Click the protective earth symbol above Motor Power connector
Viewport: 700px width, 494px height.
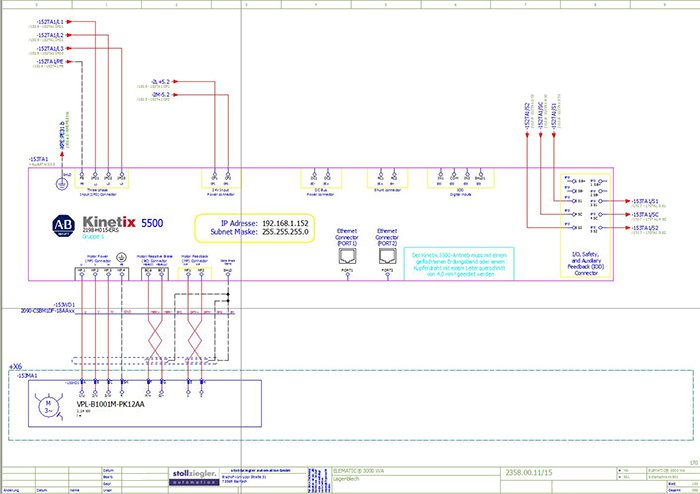[121, 257]
